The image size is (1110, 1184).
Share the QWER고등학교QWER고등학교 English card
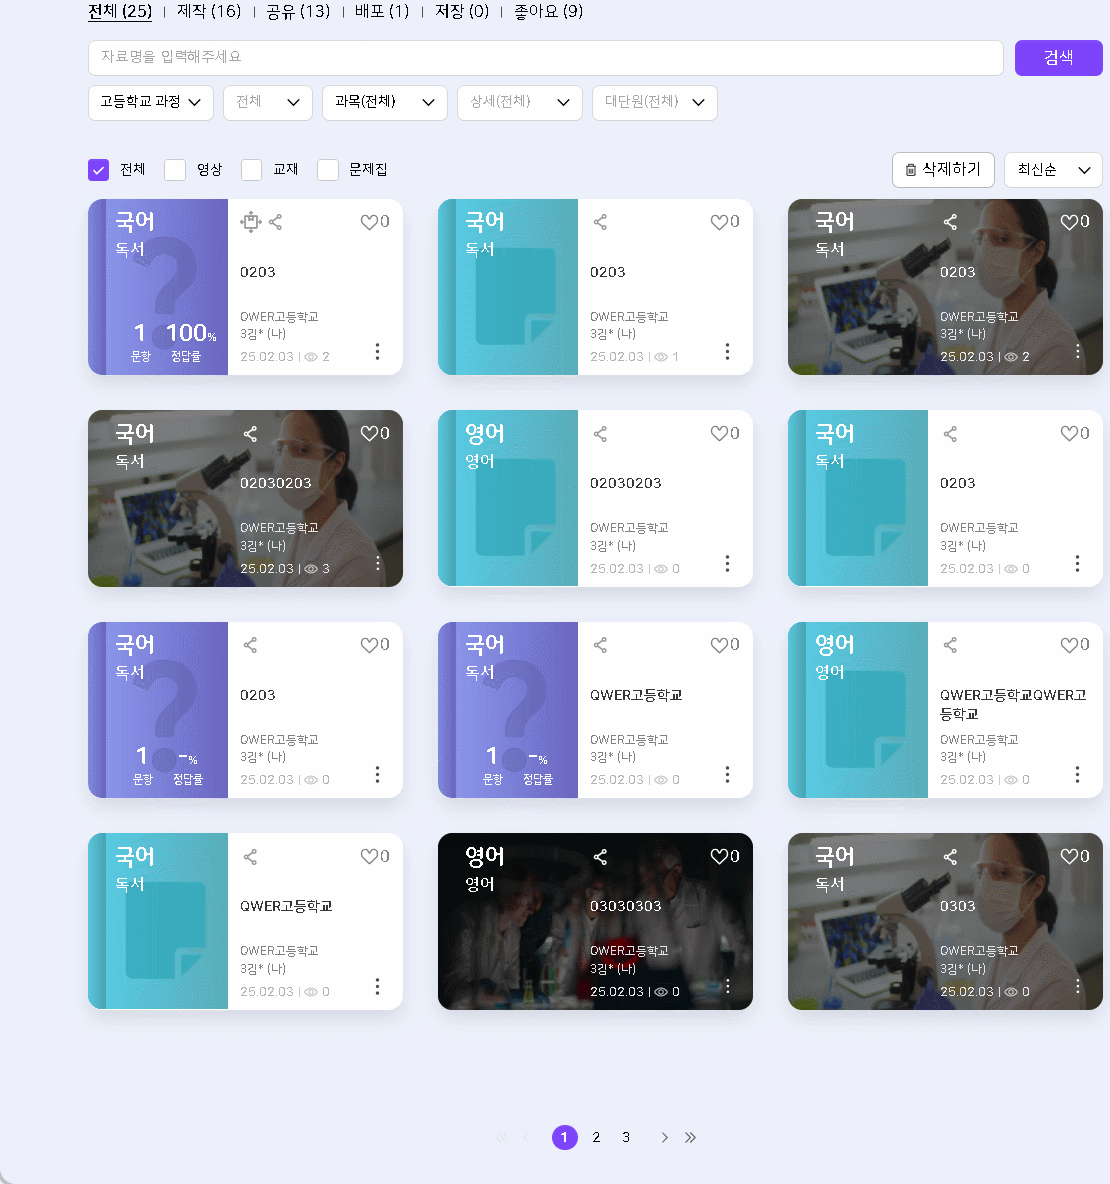[950, 645]
